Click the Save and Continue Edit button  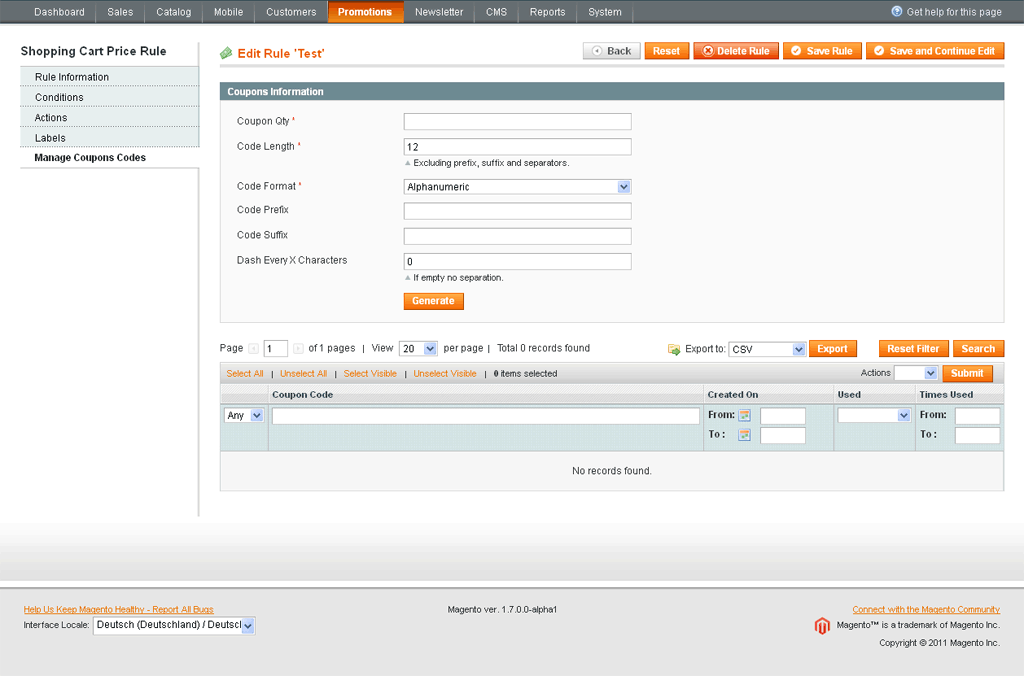point(935,51)
